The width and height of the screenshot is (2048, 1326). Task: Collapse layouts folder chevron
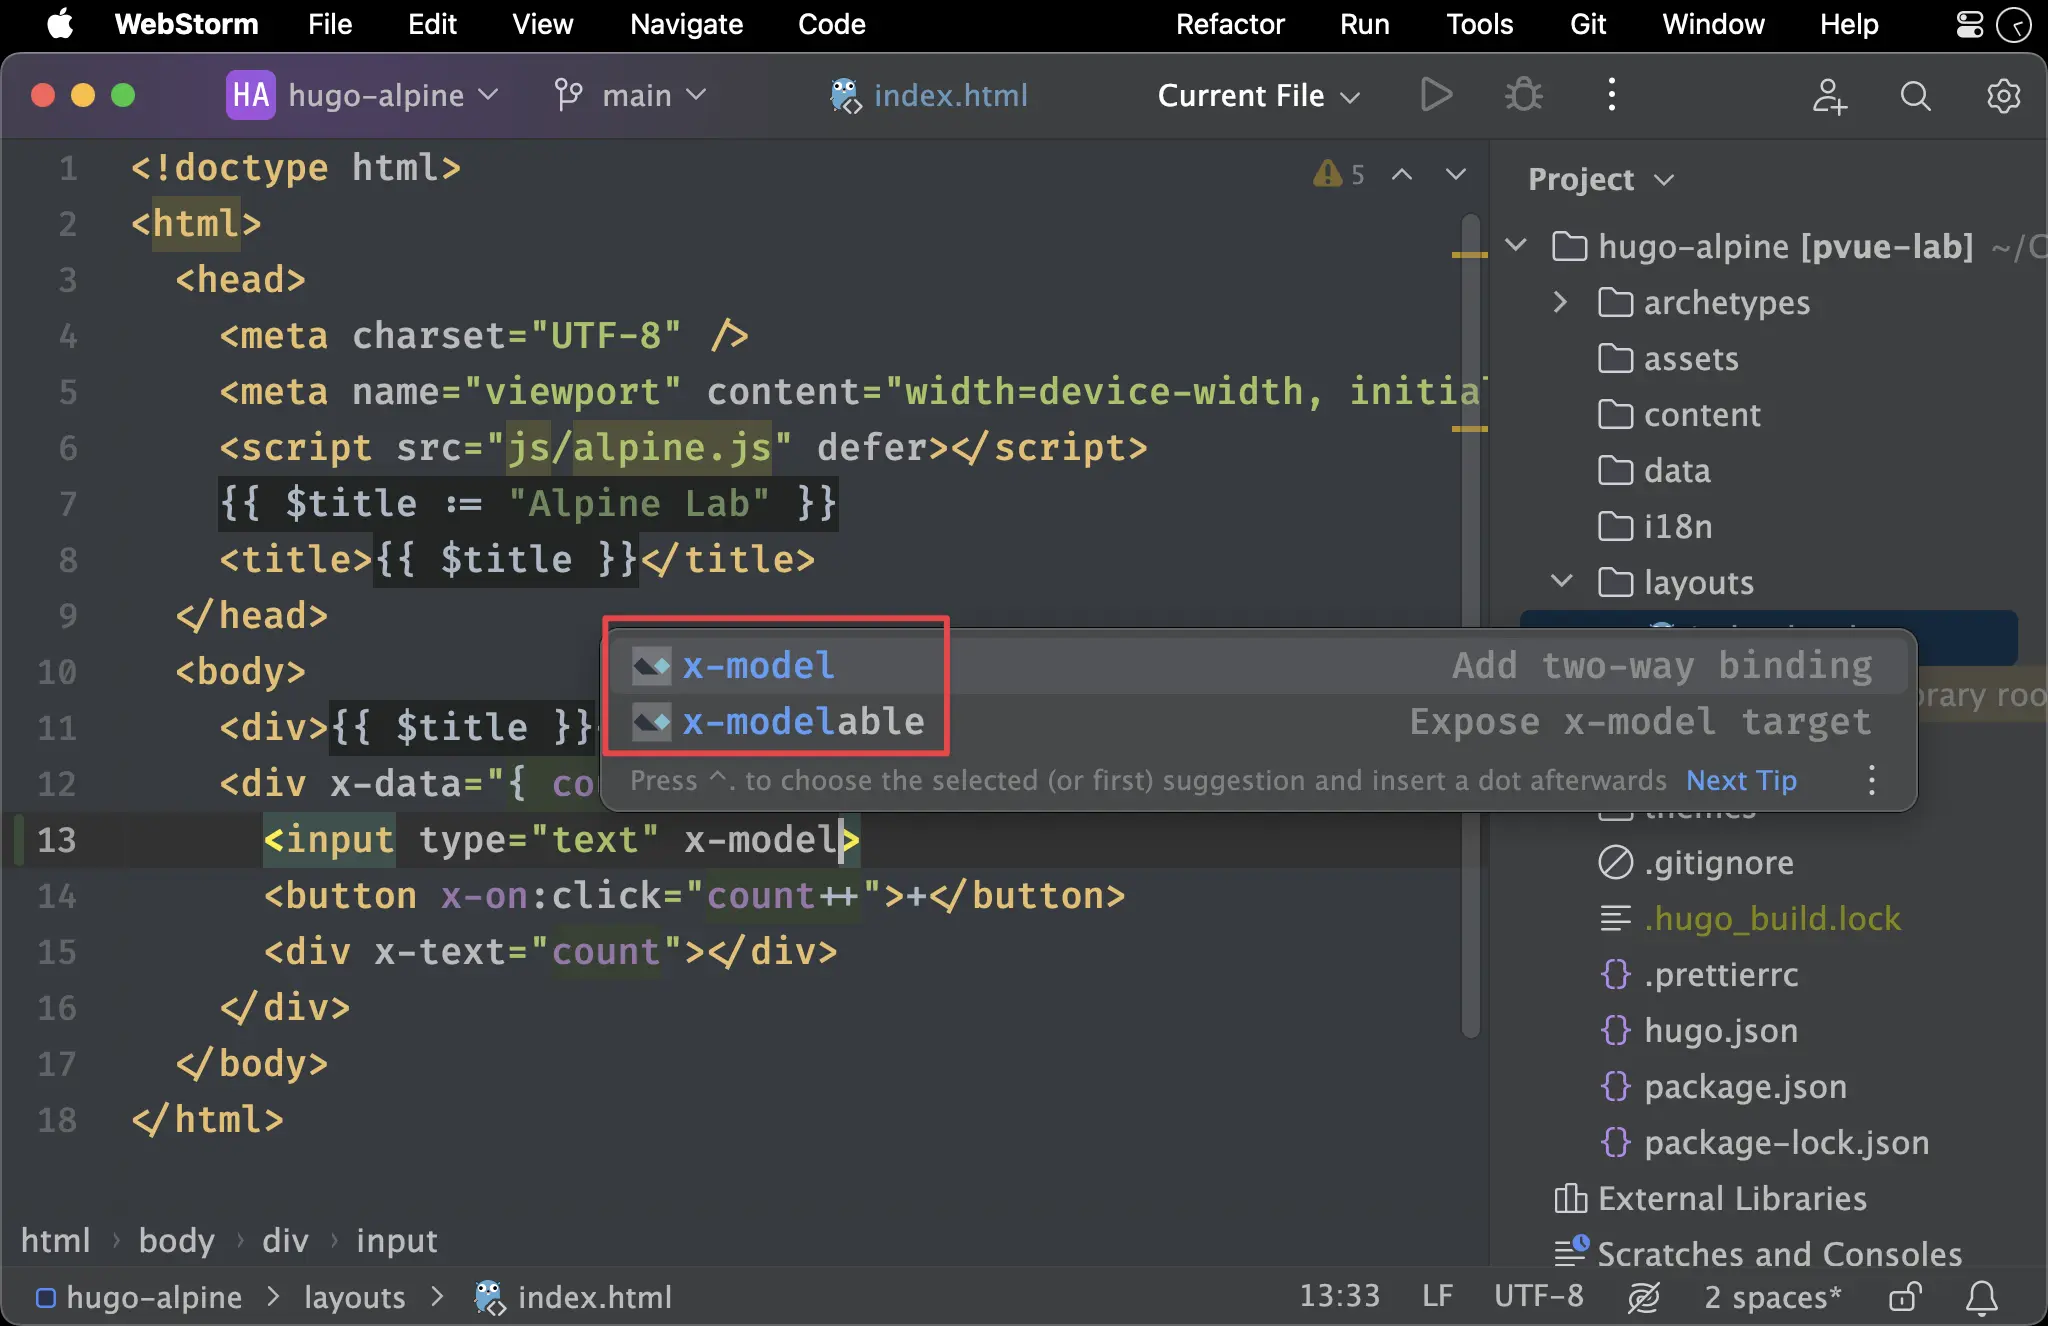coord(1560,581)
